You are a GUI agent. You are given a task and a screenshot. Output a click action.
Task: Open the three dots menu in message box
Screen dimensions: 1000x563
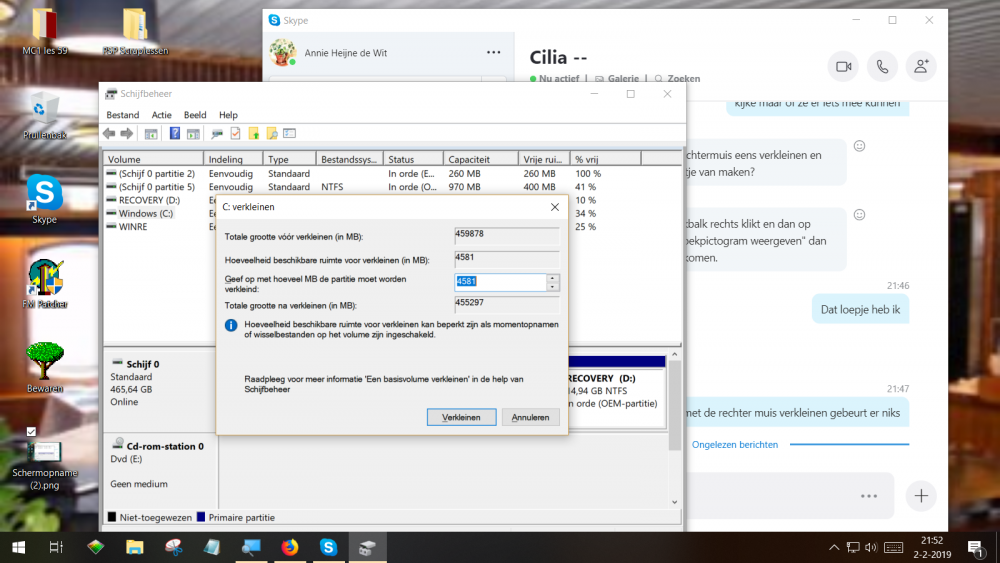pyautogui.click(x=869, y=495)
